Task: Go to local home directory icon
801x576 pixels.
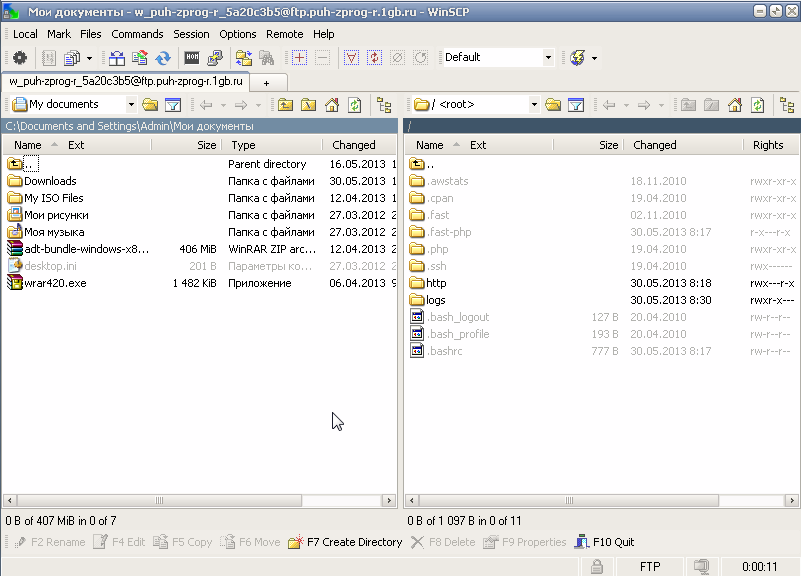Action: click(332, 105)
